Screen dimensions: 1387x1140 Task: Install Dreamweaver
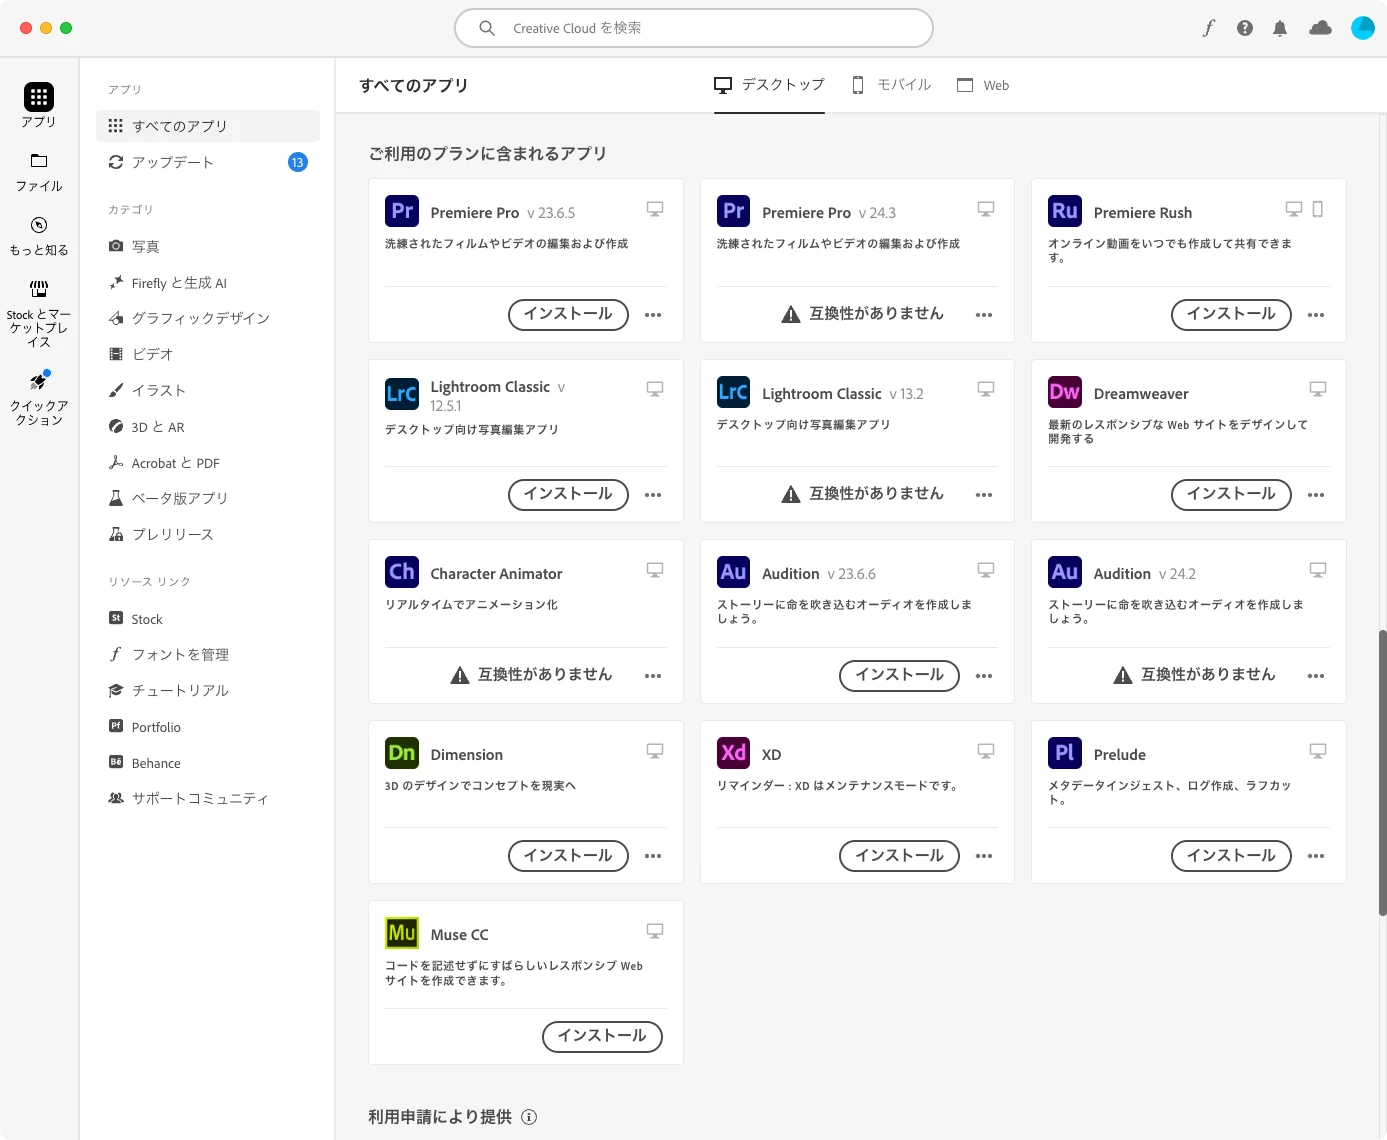(1231, 494)
